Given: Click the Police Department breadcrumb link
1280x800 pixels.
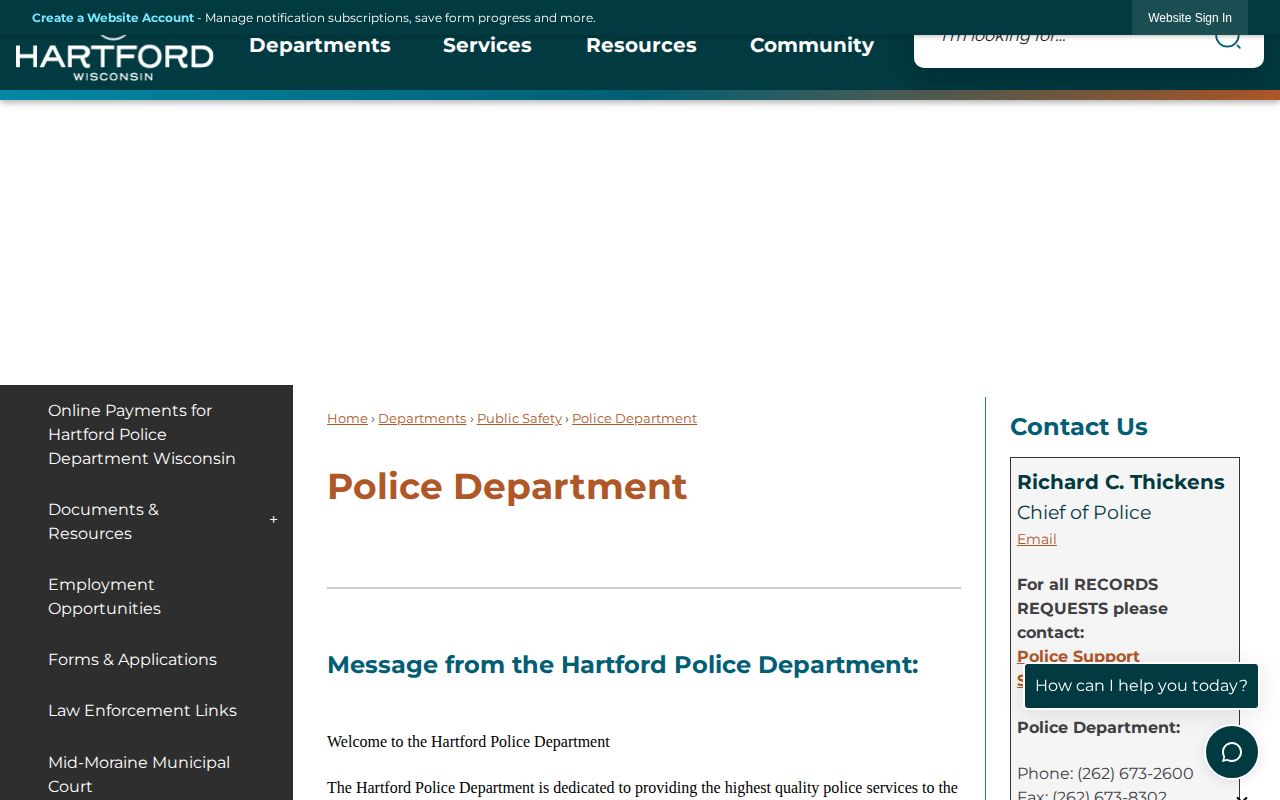Looking at the screenshot, I should pyautogui.click(x=634, y=418).
